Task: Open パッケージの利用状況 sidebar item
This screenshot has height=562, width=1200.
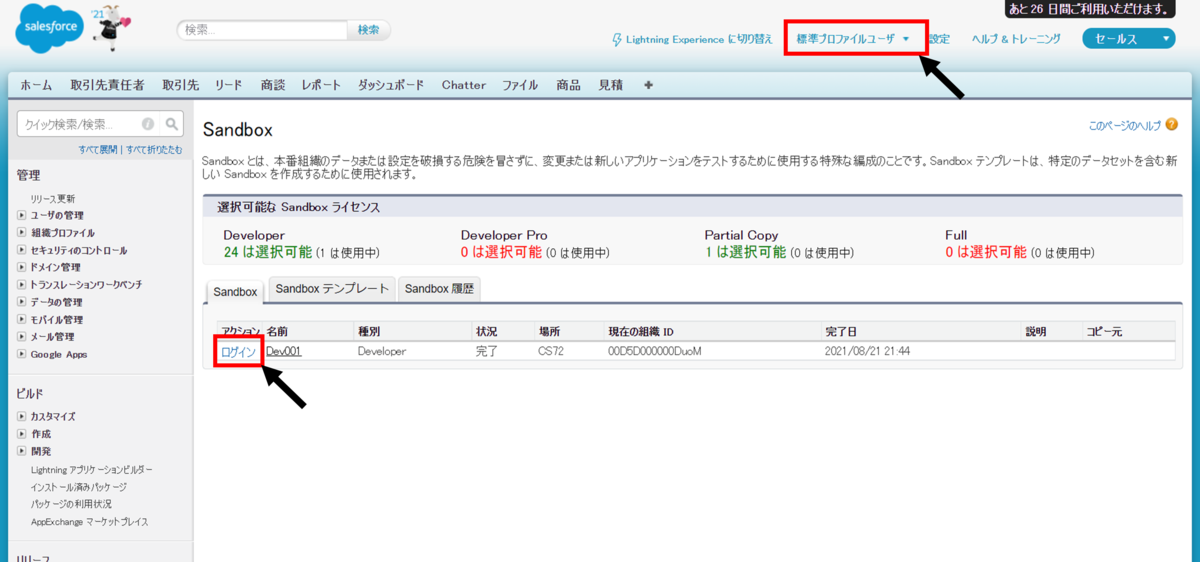Action: tap(71, 504)
